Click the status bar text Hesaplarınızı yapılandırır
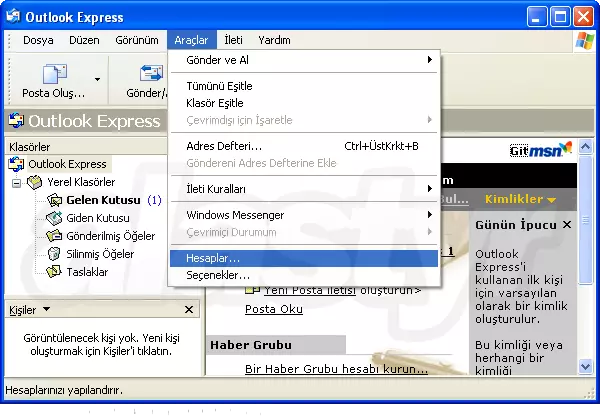This screenshot has width=600, height=417. point(64,390)
